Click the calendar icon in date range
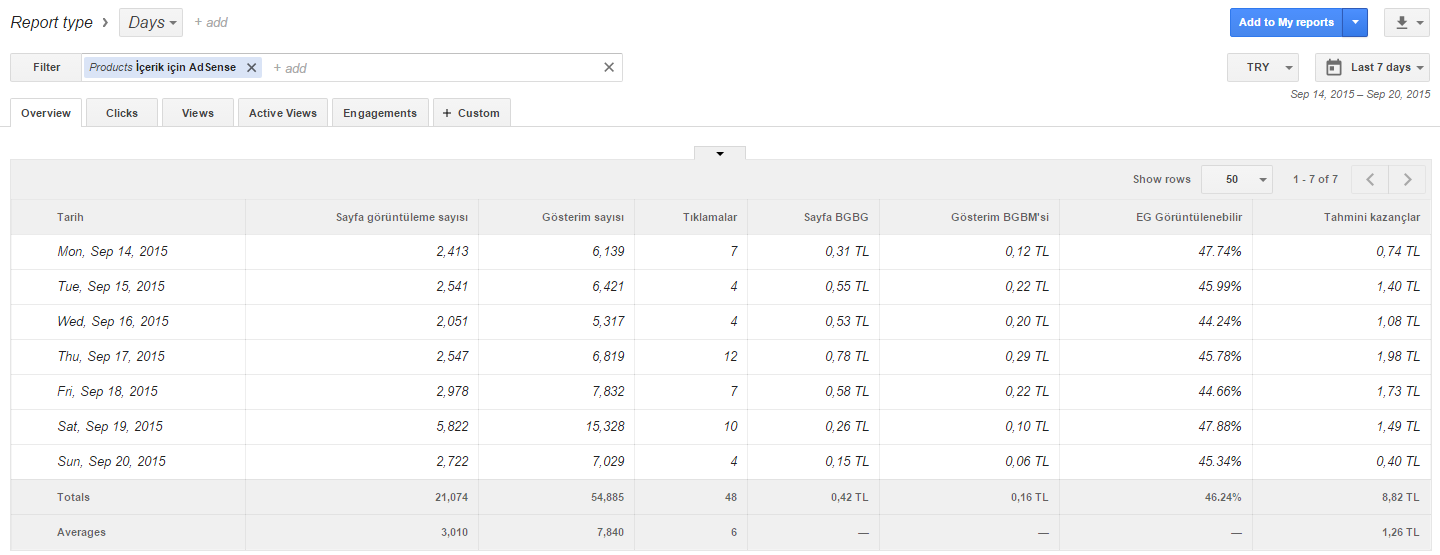The image size is (1440, 555). point(1333,67)
